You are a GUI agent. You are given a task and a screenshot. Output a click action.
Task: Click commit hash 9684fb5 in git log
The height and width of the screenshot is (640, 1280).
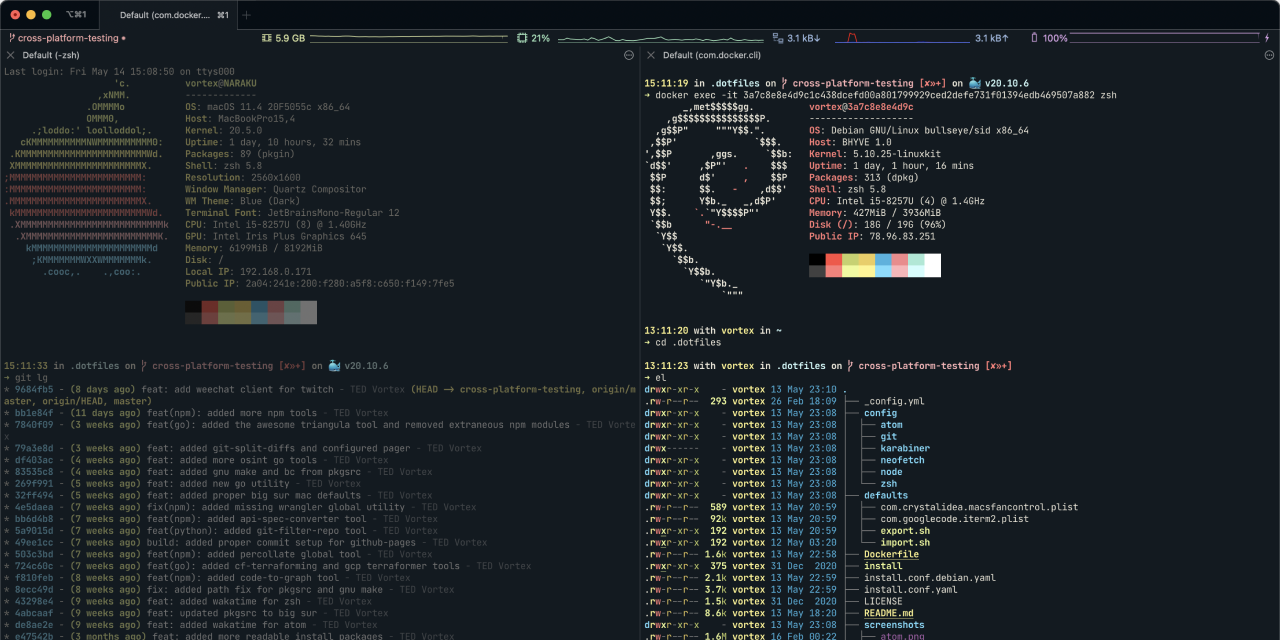[35, 389]
